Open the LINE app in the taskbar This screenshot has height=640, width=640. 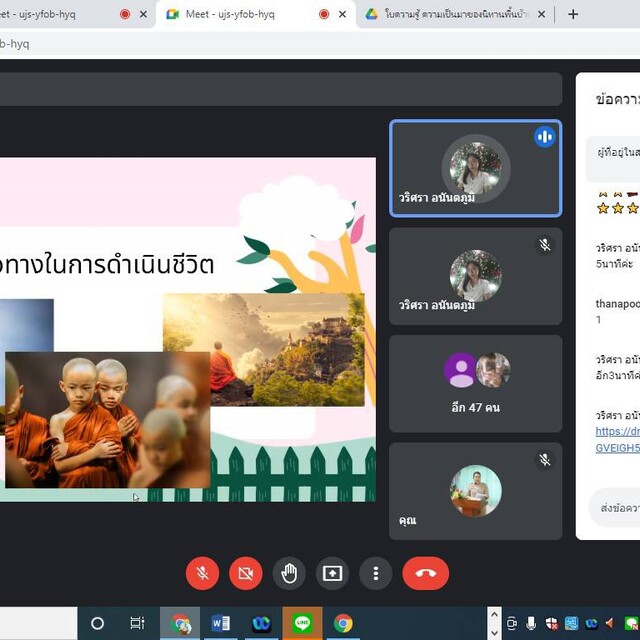pos(302,623)
